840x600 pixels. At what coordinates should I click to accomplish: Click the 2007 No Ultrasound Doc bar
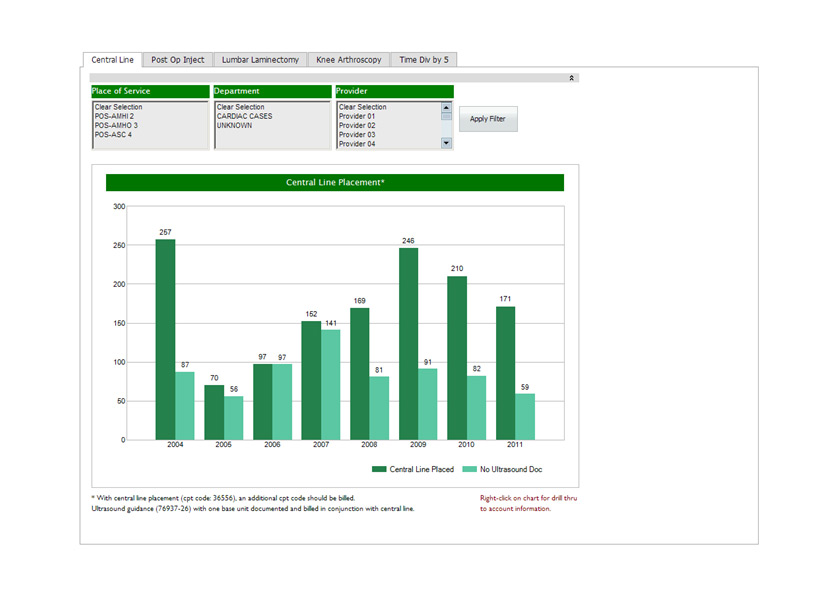coord(331,385)
